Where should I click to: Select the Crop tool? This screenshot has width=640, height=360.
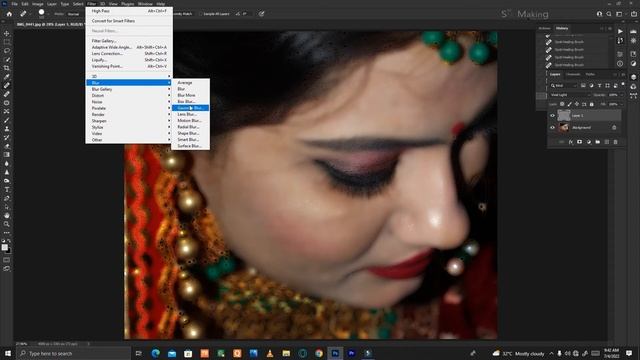tap(7, 68)
